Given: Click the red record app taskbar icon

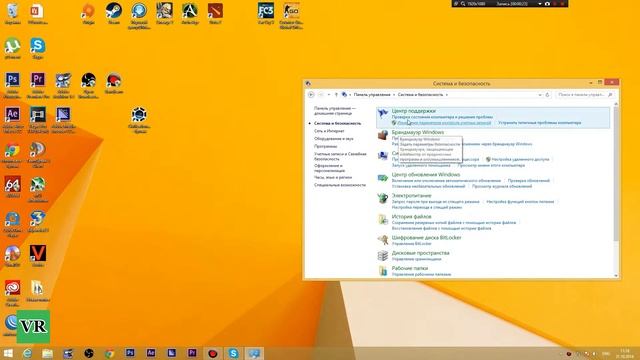Looking at the screenshot, I should coord(213,353).
